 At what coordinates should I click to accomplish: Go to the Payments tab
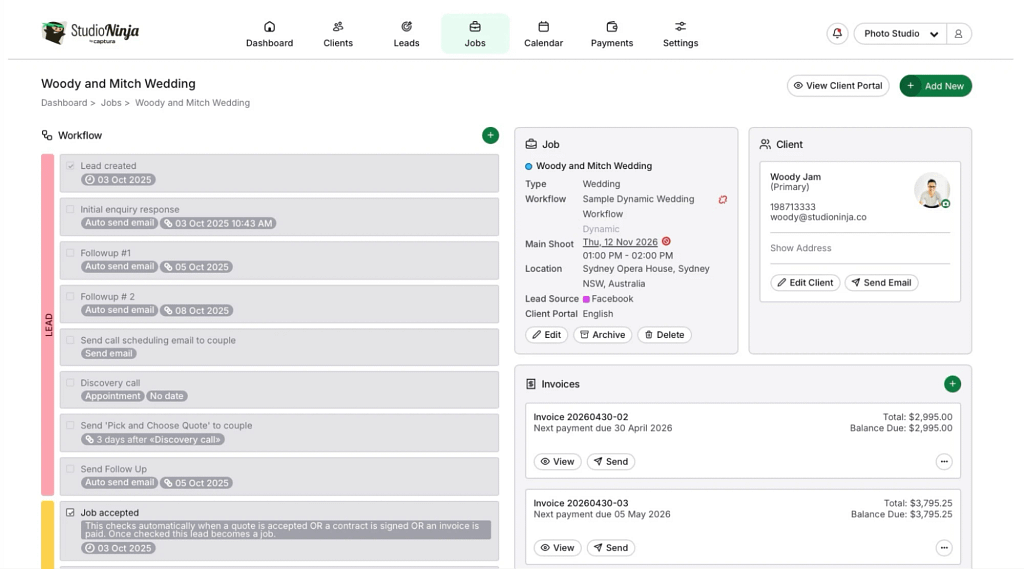pyautogui.click(x=612, y=34)
